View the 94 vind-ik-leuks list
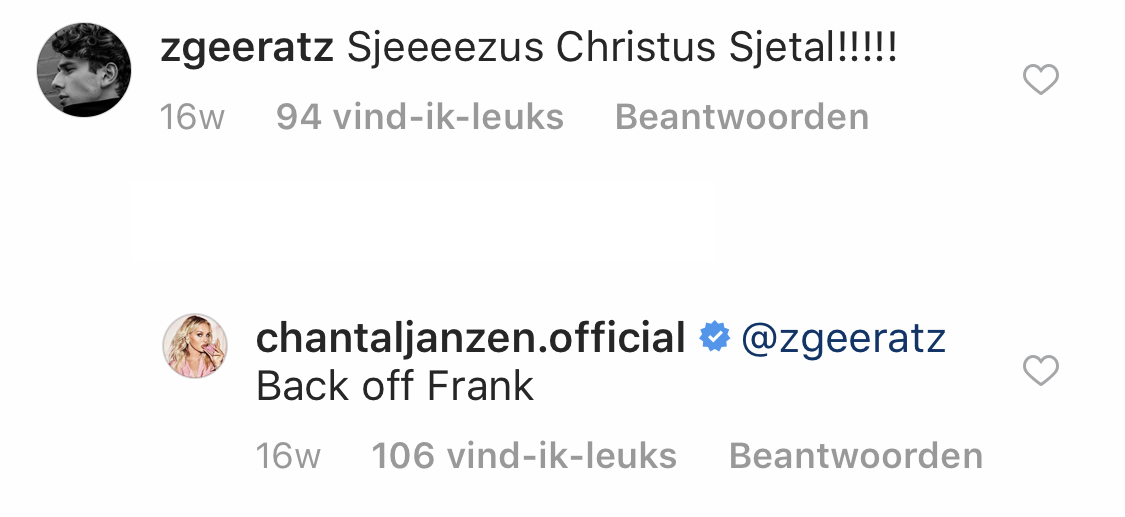This screenshot has width=1125, height=517. click(419, 117)
